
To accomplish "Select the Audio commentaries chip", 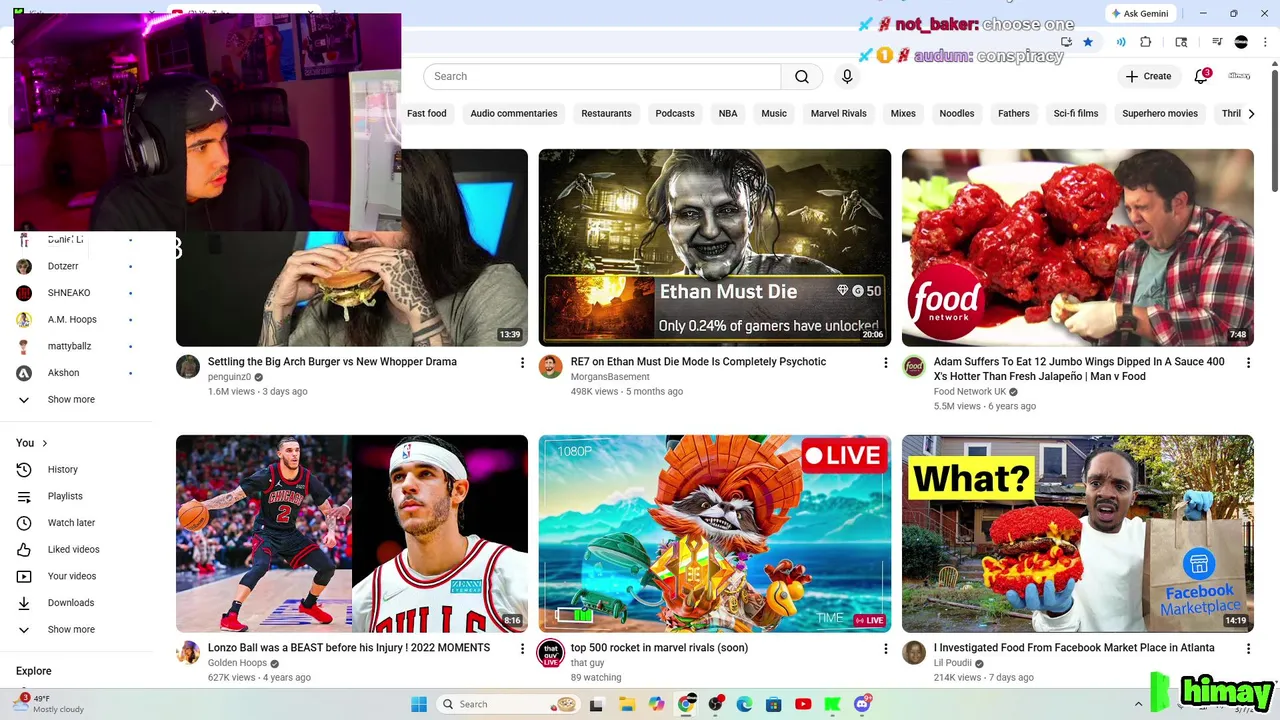I will coord(514,113).
